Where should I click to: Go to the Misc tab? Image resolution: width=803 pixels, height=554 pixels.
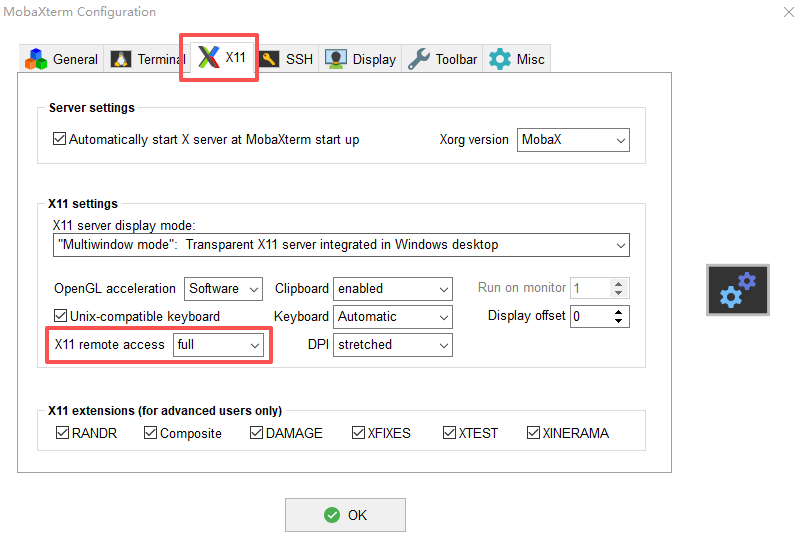pos(517,59)
